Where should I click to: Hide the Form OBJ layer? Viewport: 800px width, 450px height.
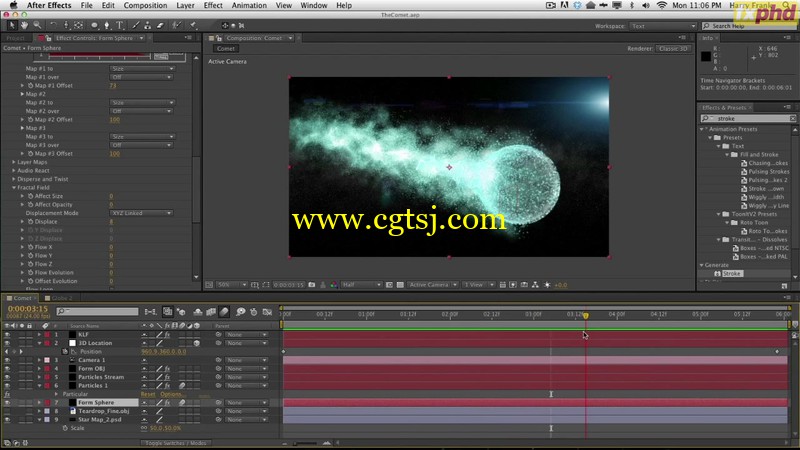click(7, 368)
